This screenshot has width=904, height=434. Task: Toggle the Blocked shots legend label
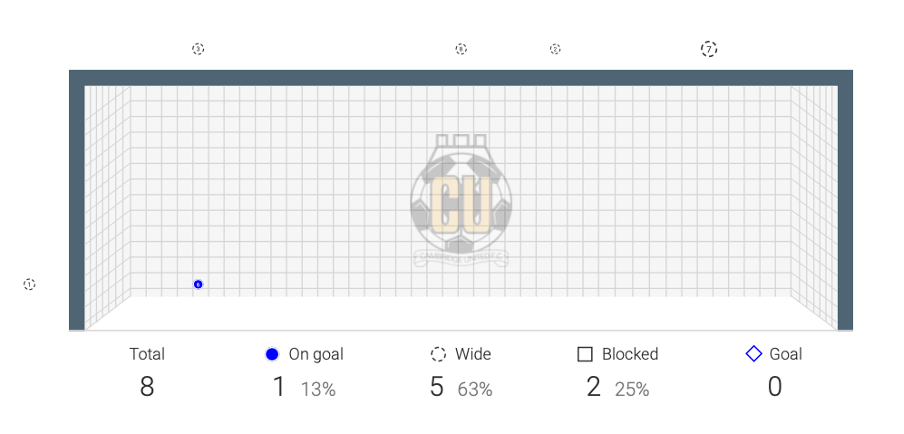click(630, 354)
